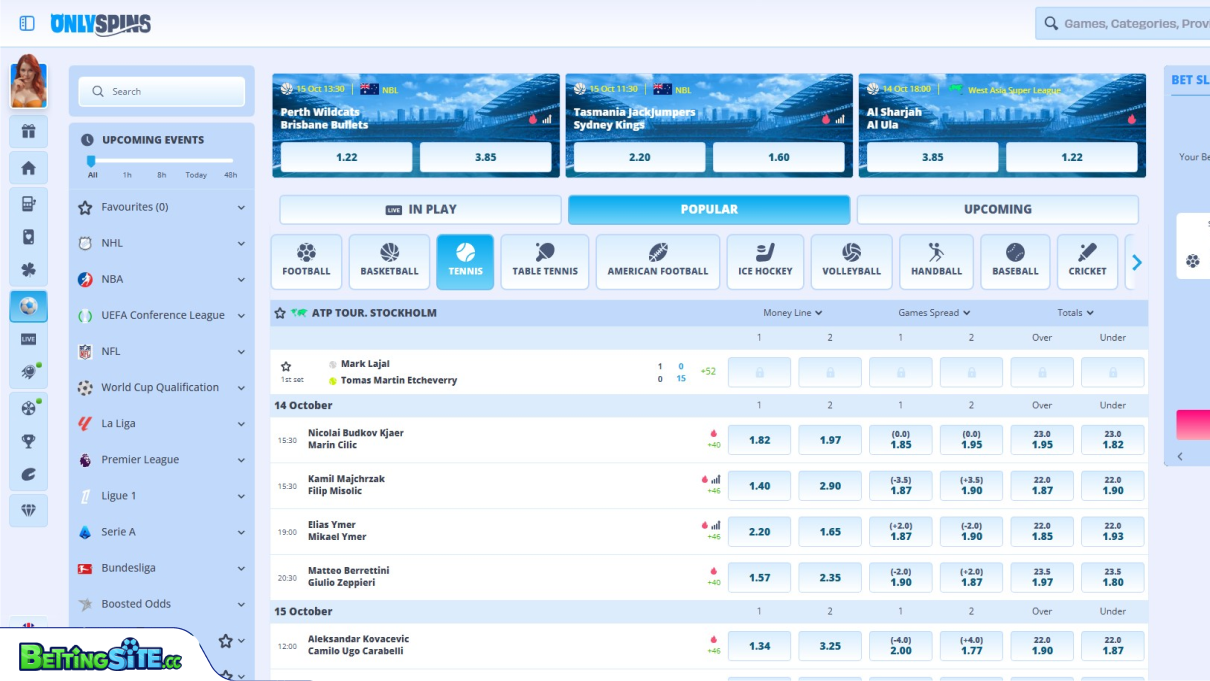Favourite the Mark Lajal vs Etcheverry match
1210x681 pixels.
click(287, 364)
